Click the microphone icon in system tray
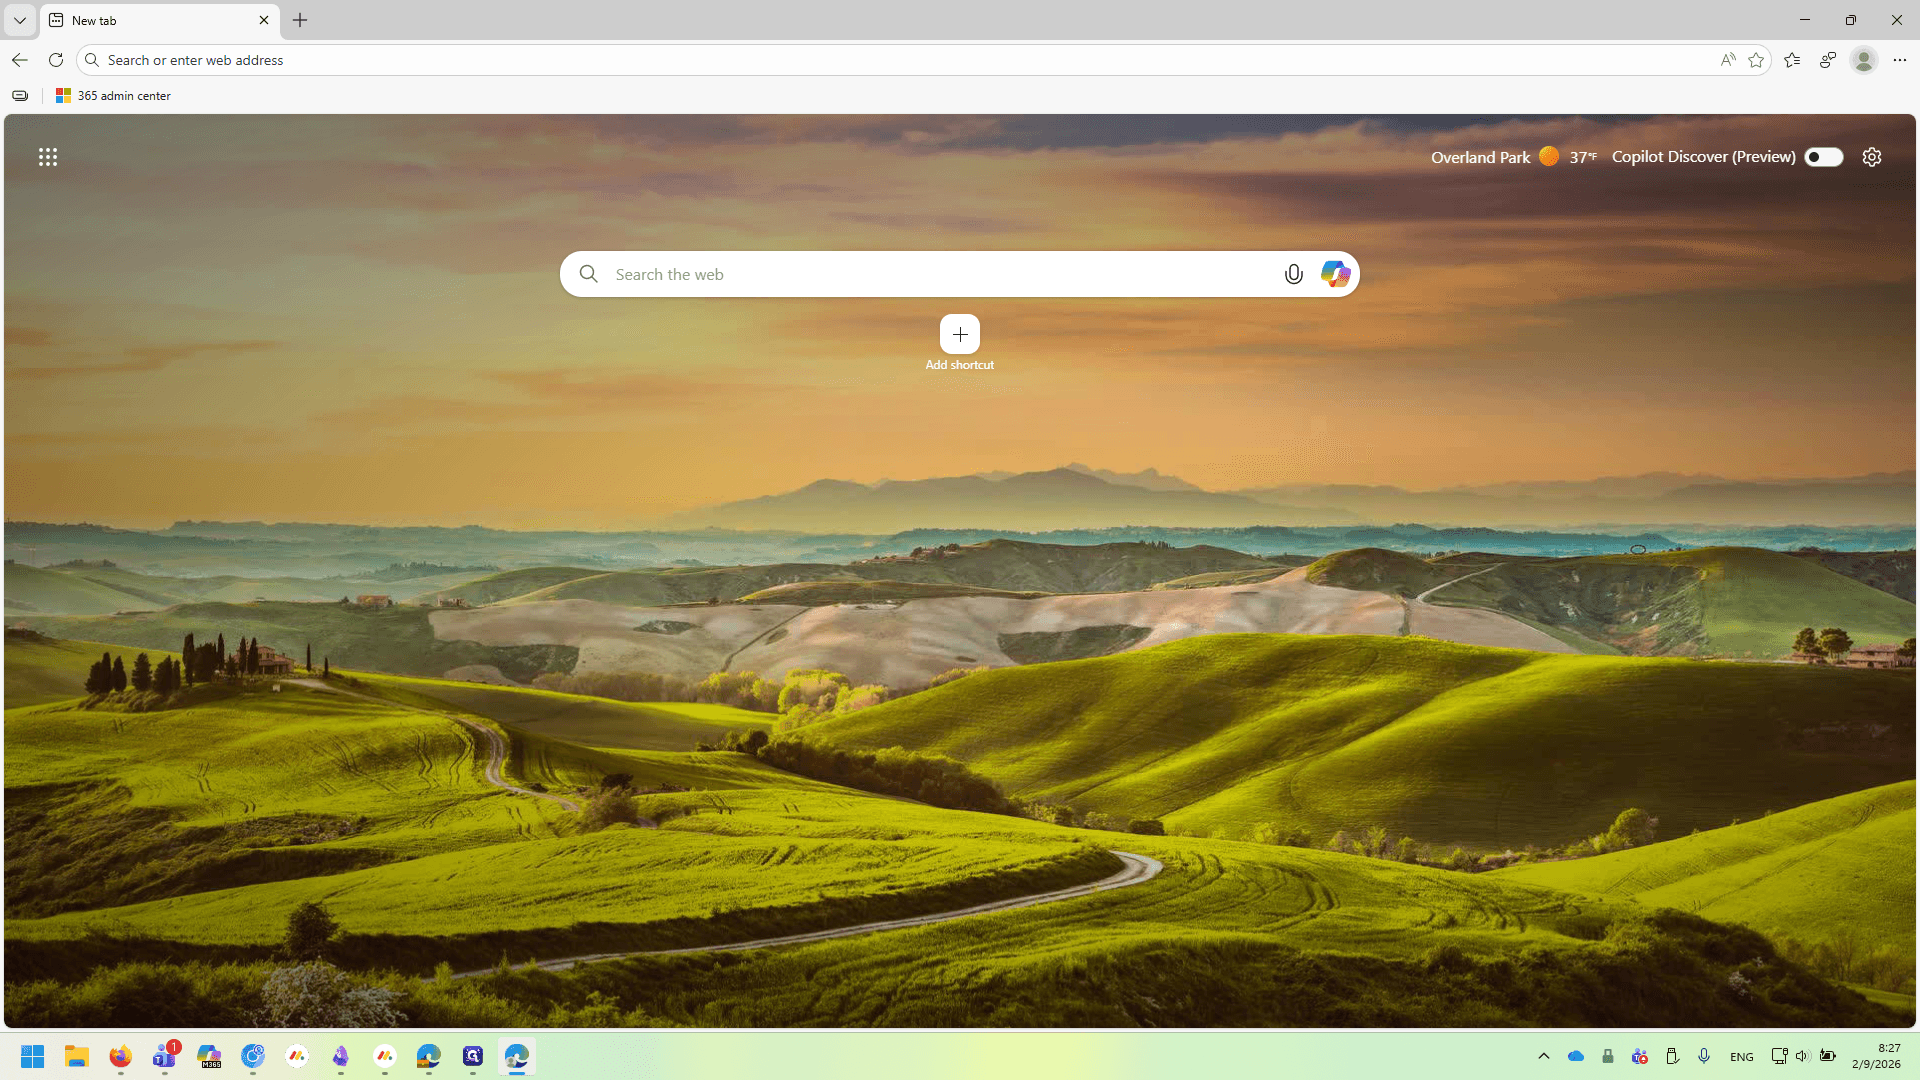 (x=1704, y=1056)
